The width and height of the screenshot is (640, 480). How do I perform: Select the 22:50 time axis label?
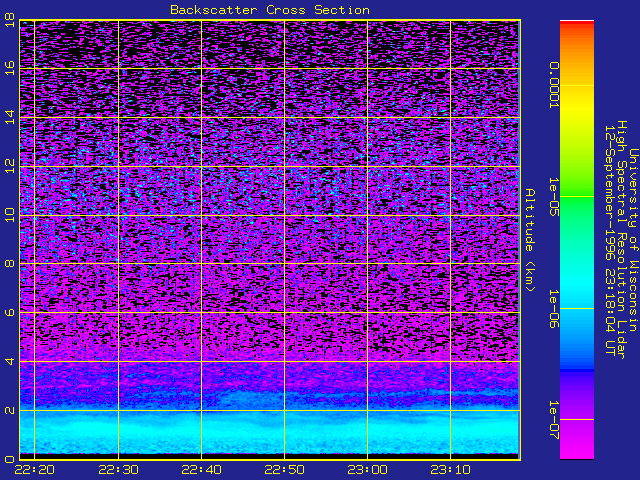pyautogui.click(x=284, y=470)
